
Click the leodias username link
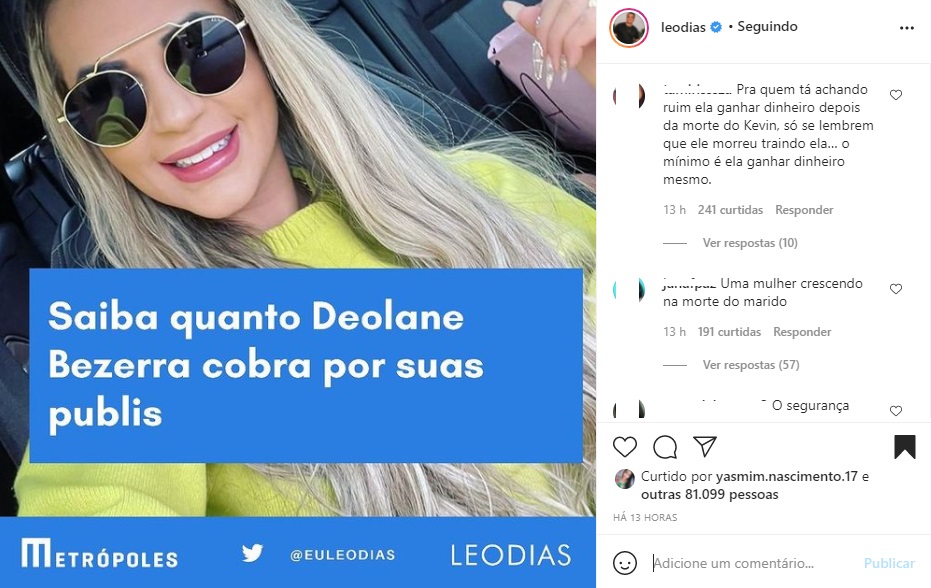683,27
